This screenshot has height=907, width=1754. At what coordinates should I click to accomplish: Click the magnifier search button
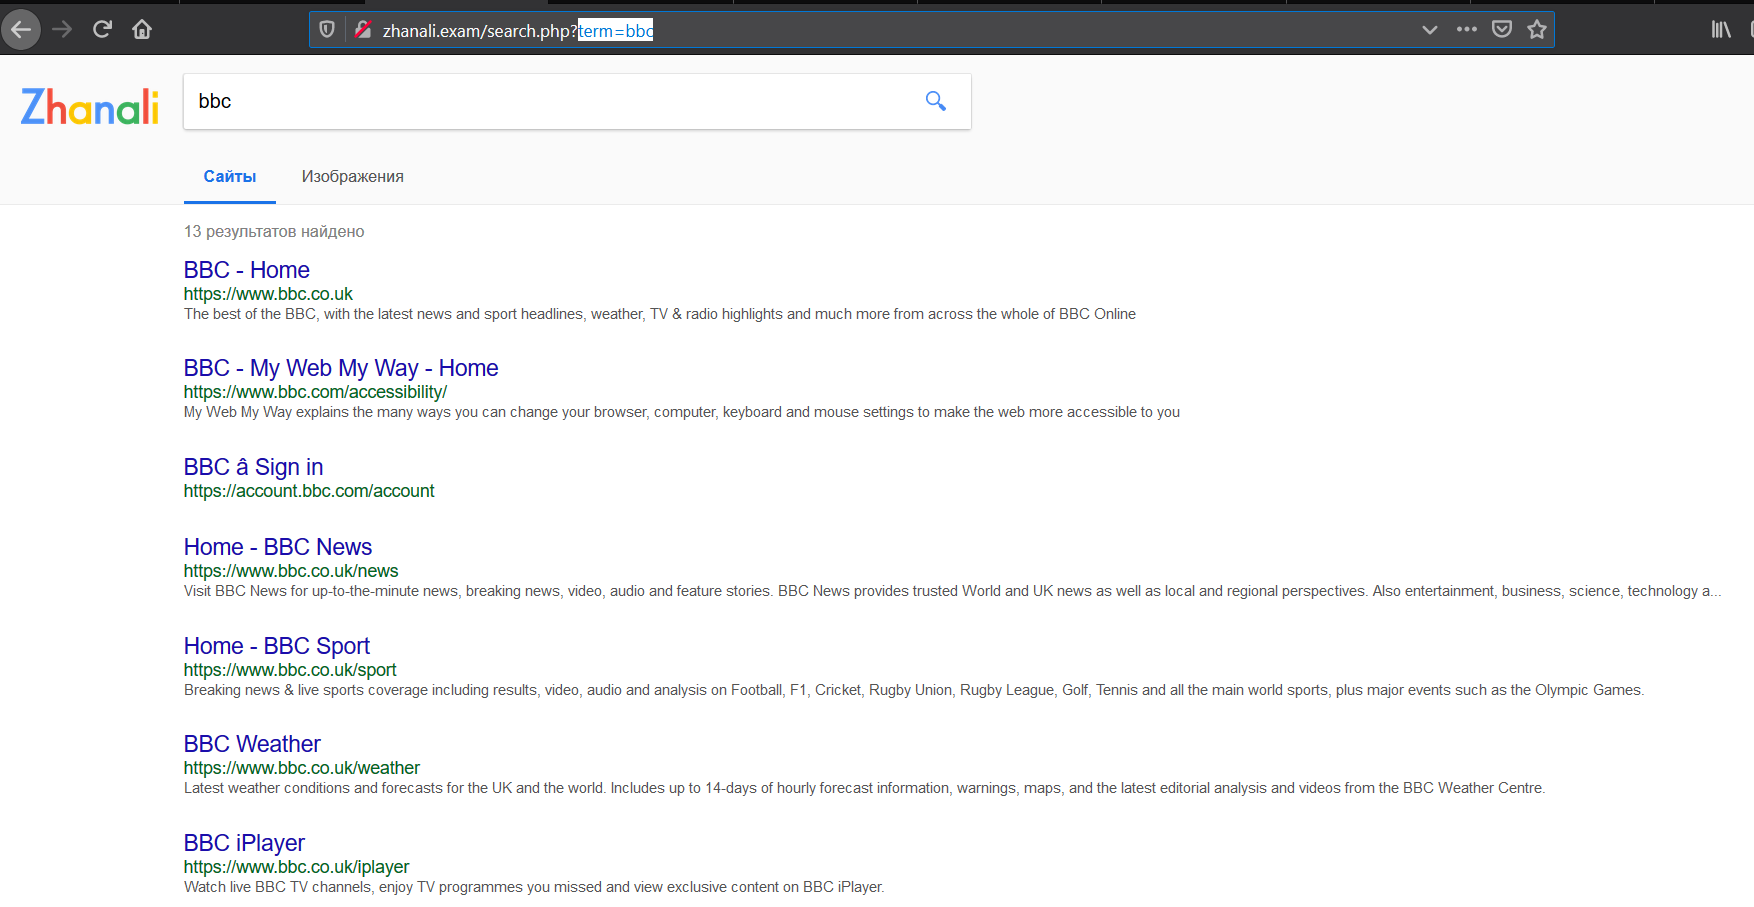pos(936,101)
